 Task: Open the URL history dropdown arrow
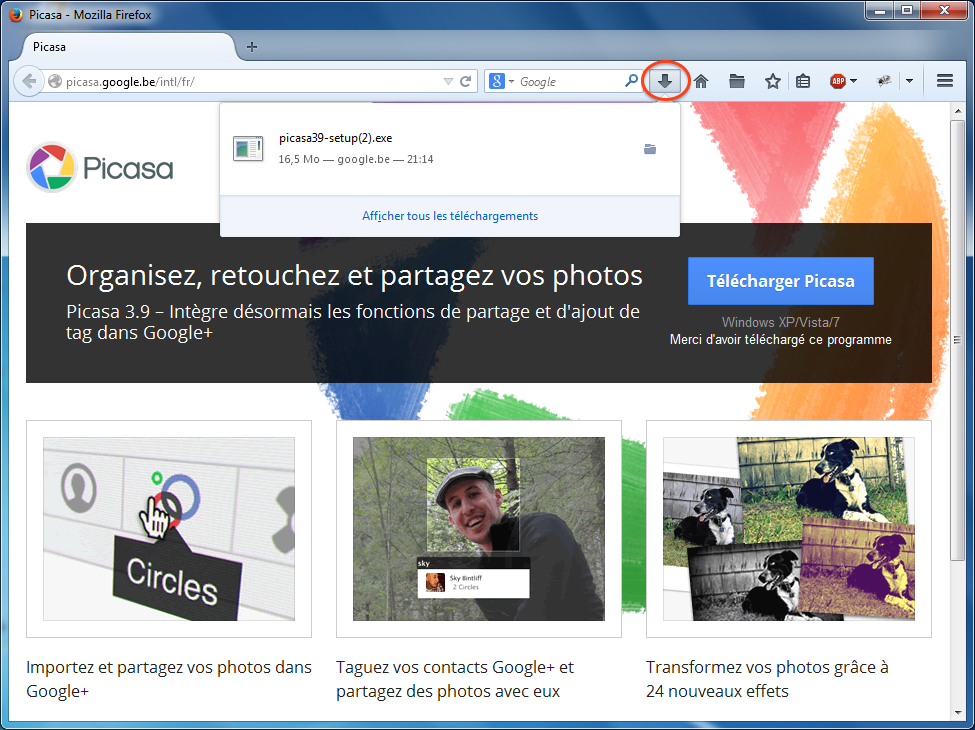(x=448, y=81)
